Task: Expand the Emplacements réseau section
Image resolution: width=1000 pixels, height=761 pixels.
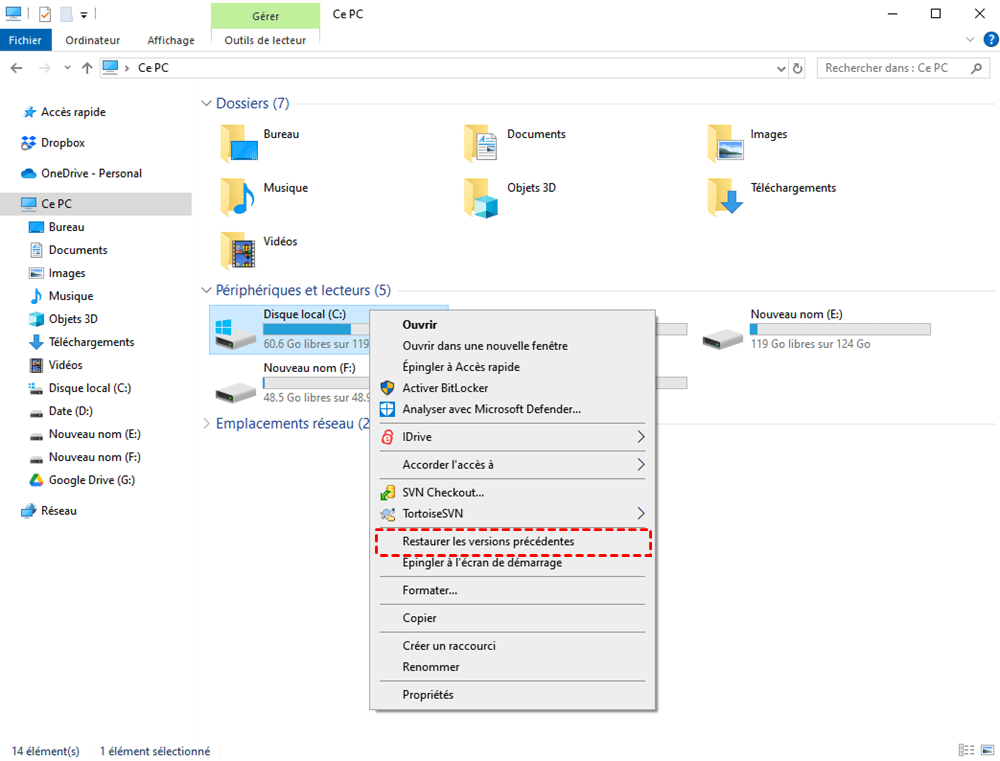Action: coord(207,424)
